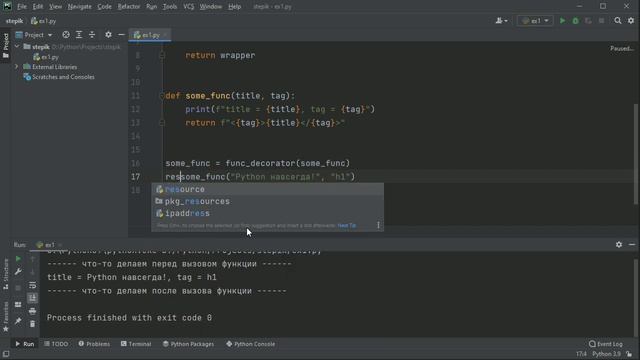This screenshot has height=360, width=640.
Task: Click up the stack trace arrow
Action: coord(33,259)
